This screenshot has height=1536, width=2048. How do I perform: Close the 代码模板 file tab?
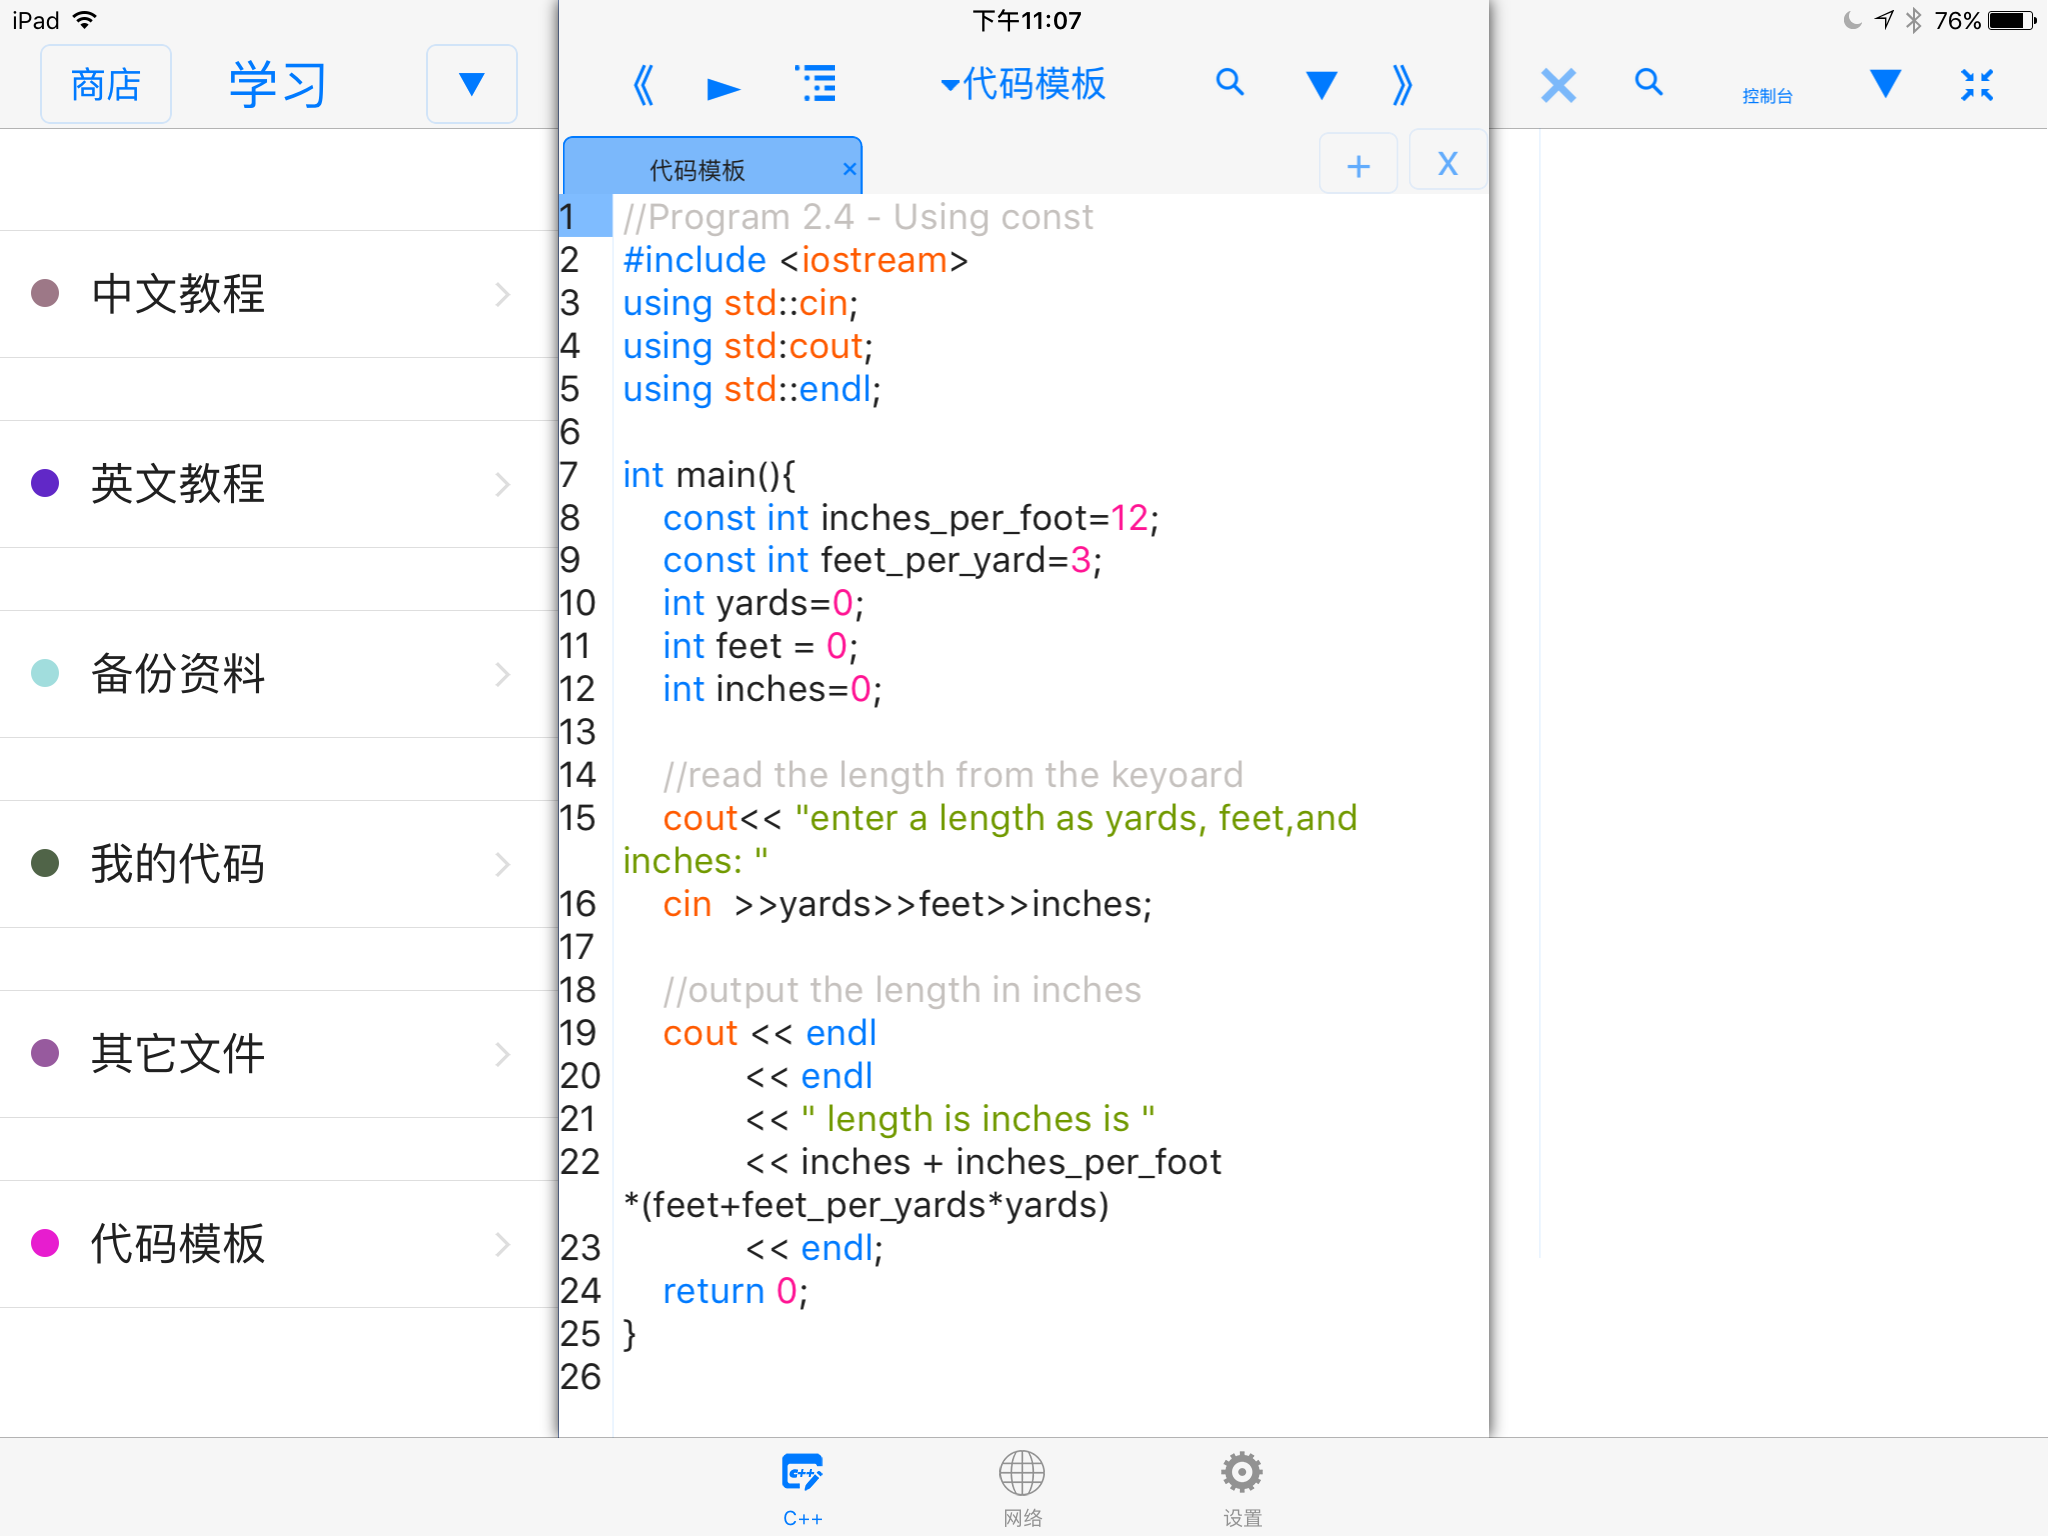[x=849, y=169]
